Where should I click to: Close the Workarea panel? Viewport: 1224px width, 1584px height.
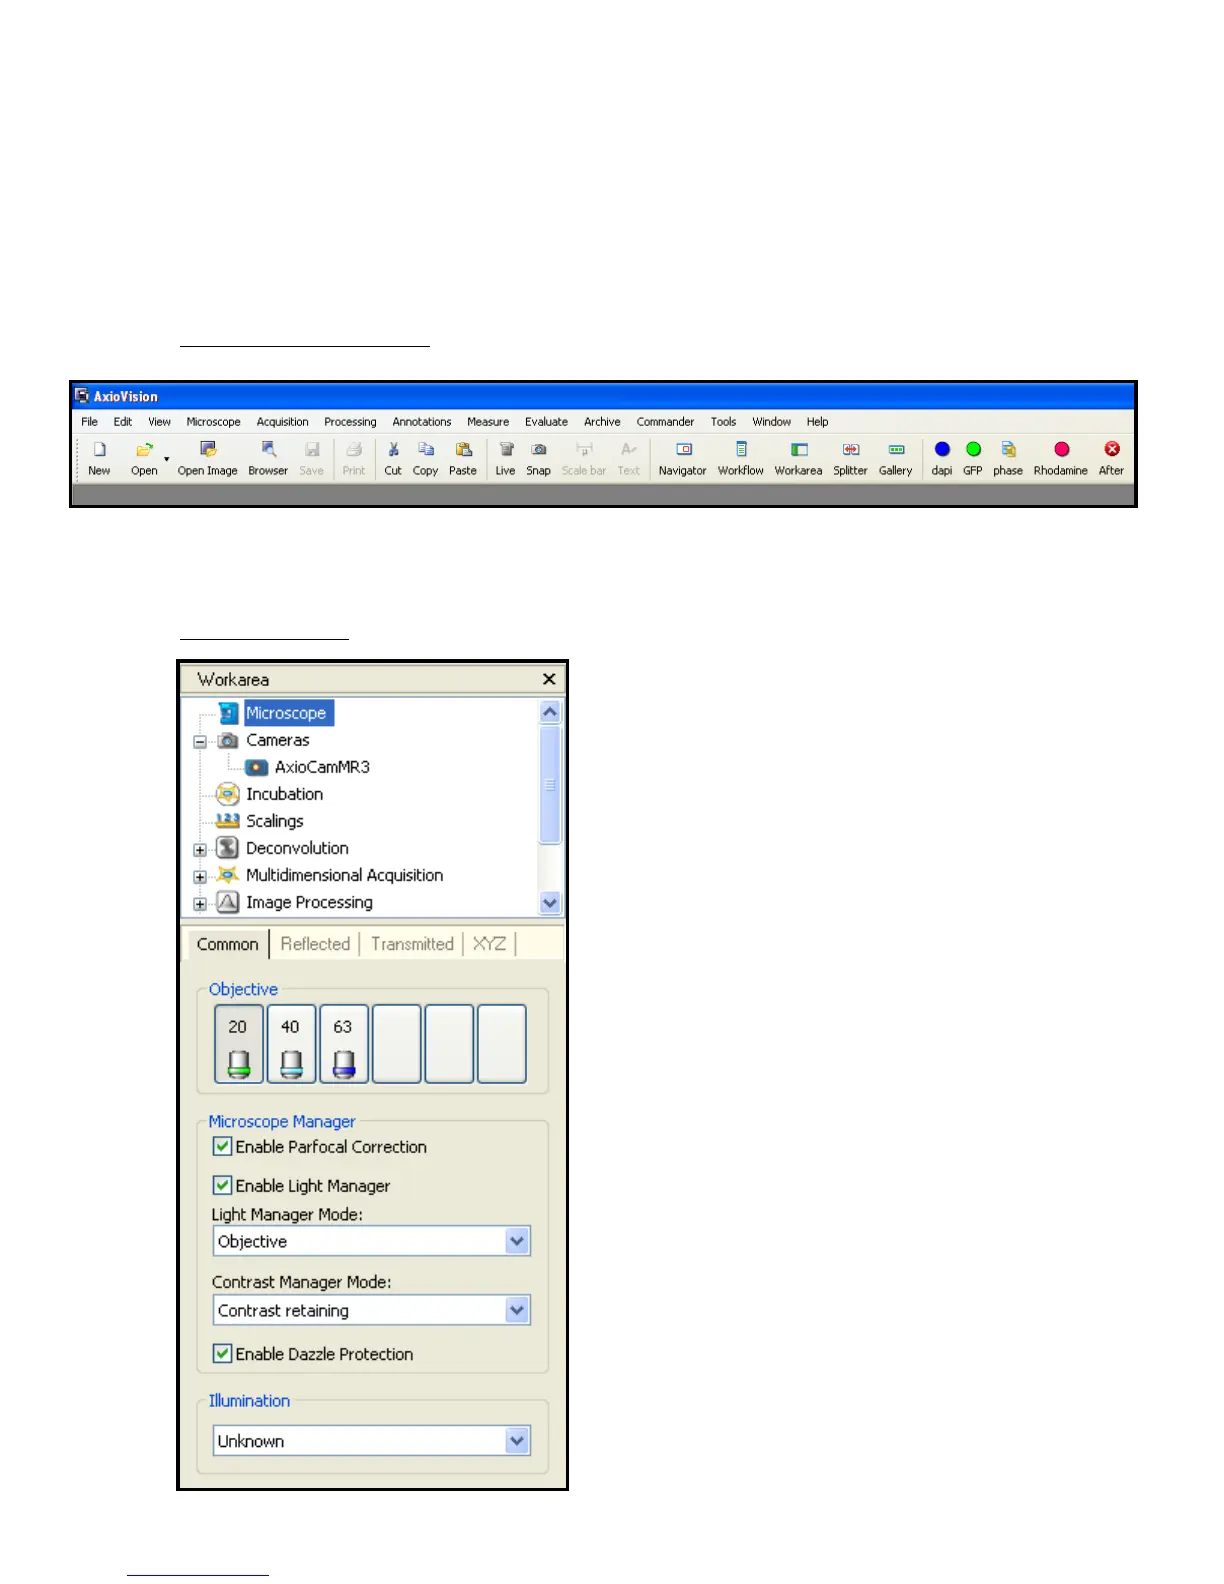tap(549, 679)
